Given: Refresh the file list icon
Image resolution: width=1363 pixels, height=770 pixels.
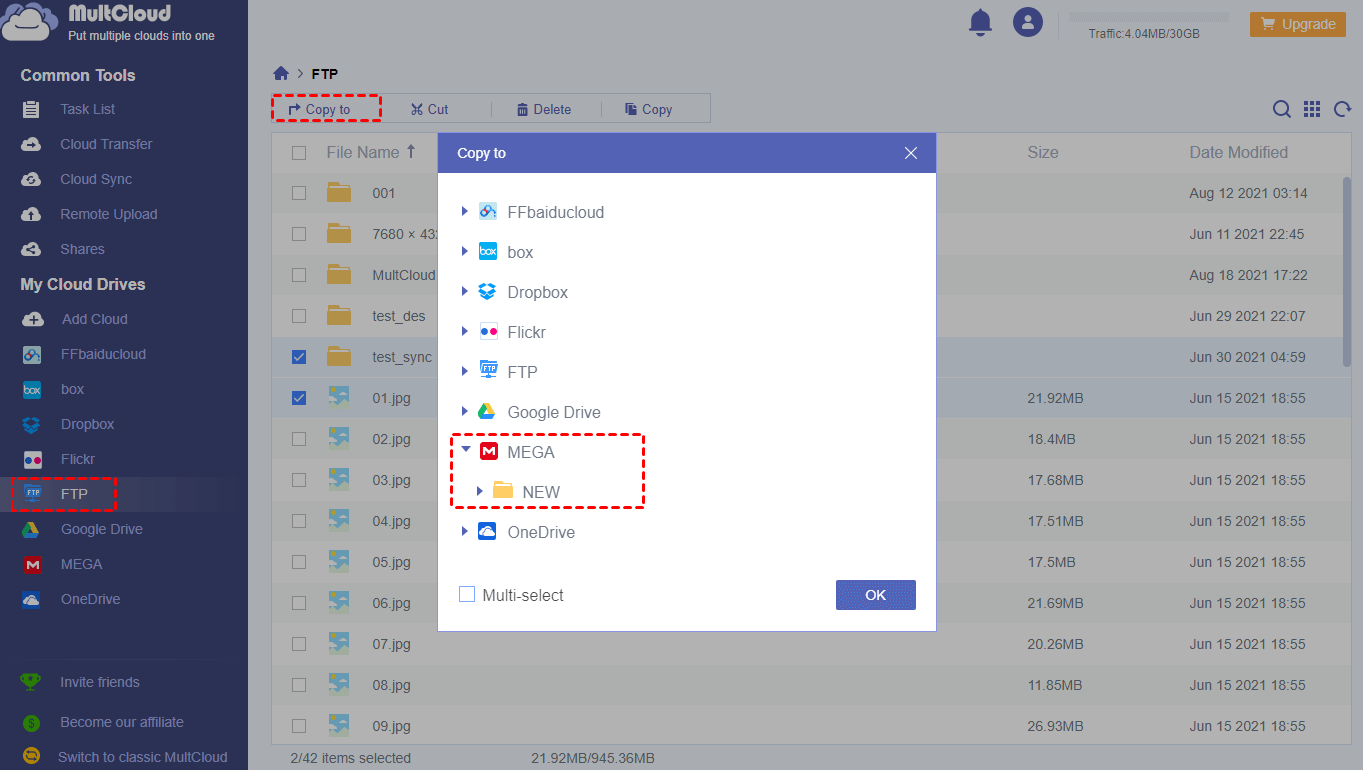Looking at the screenshot, I should pos(1343,109).
